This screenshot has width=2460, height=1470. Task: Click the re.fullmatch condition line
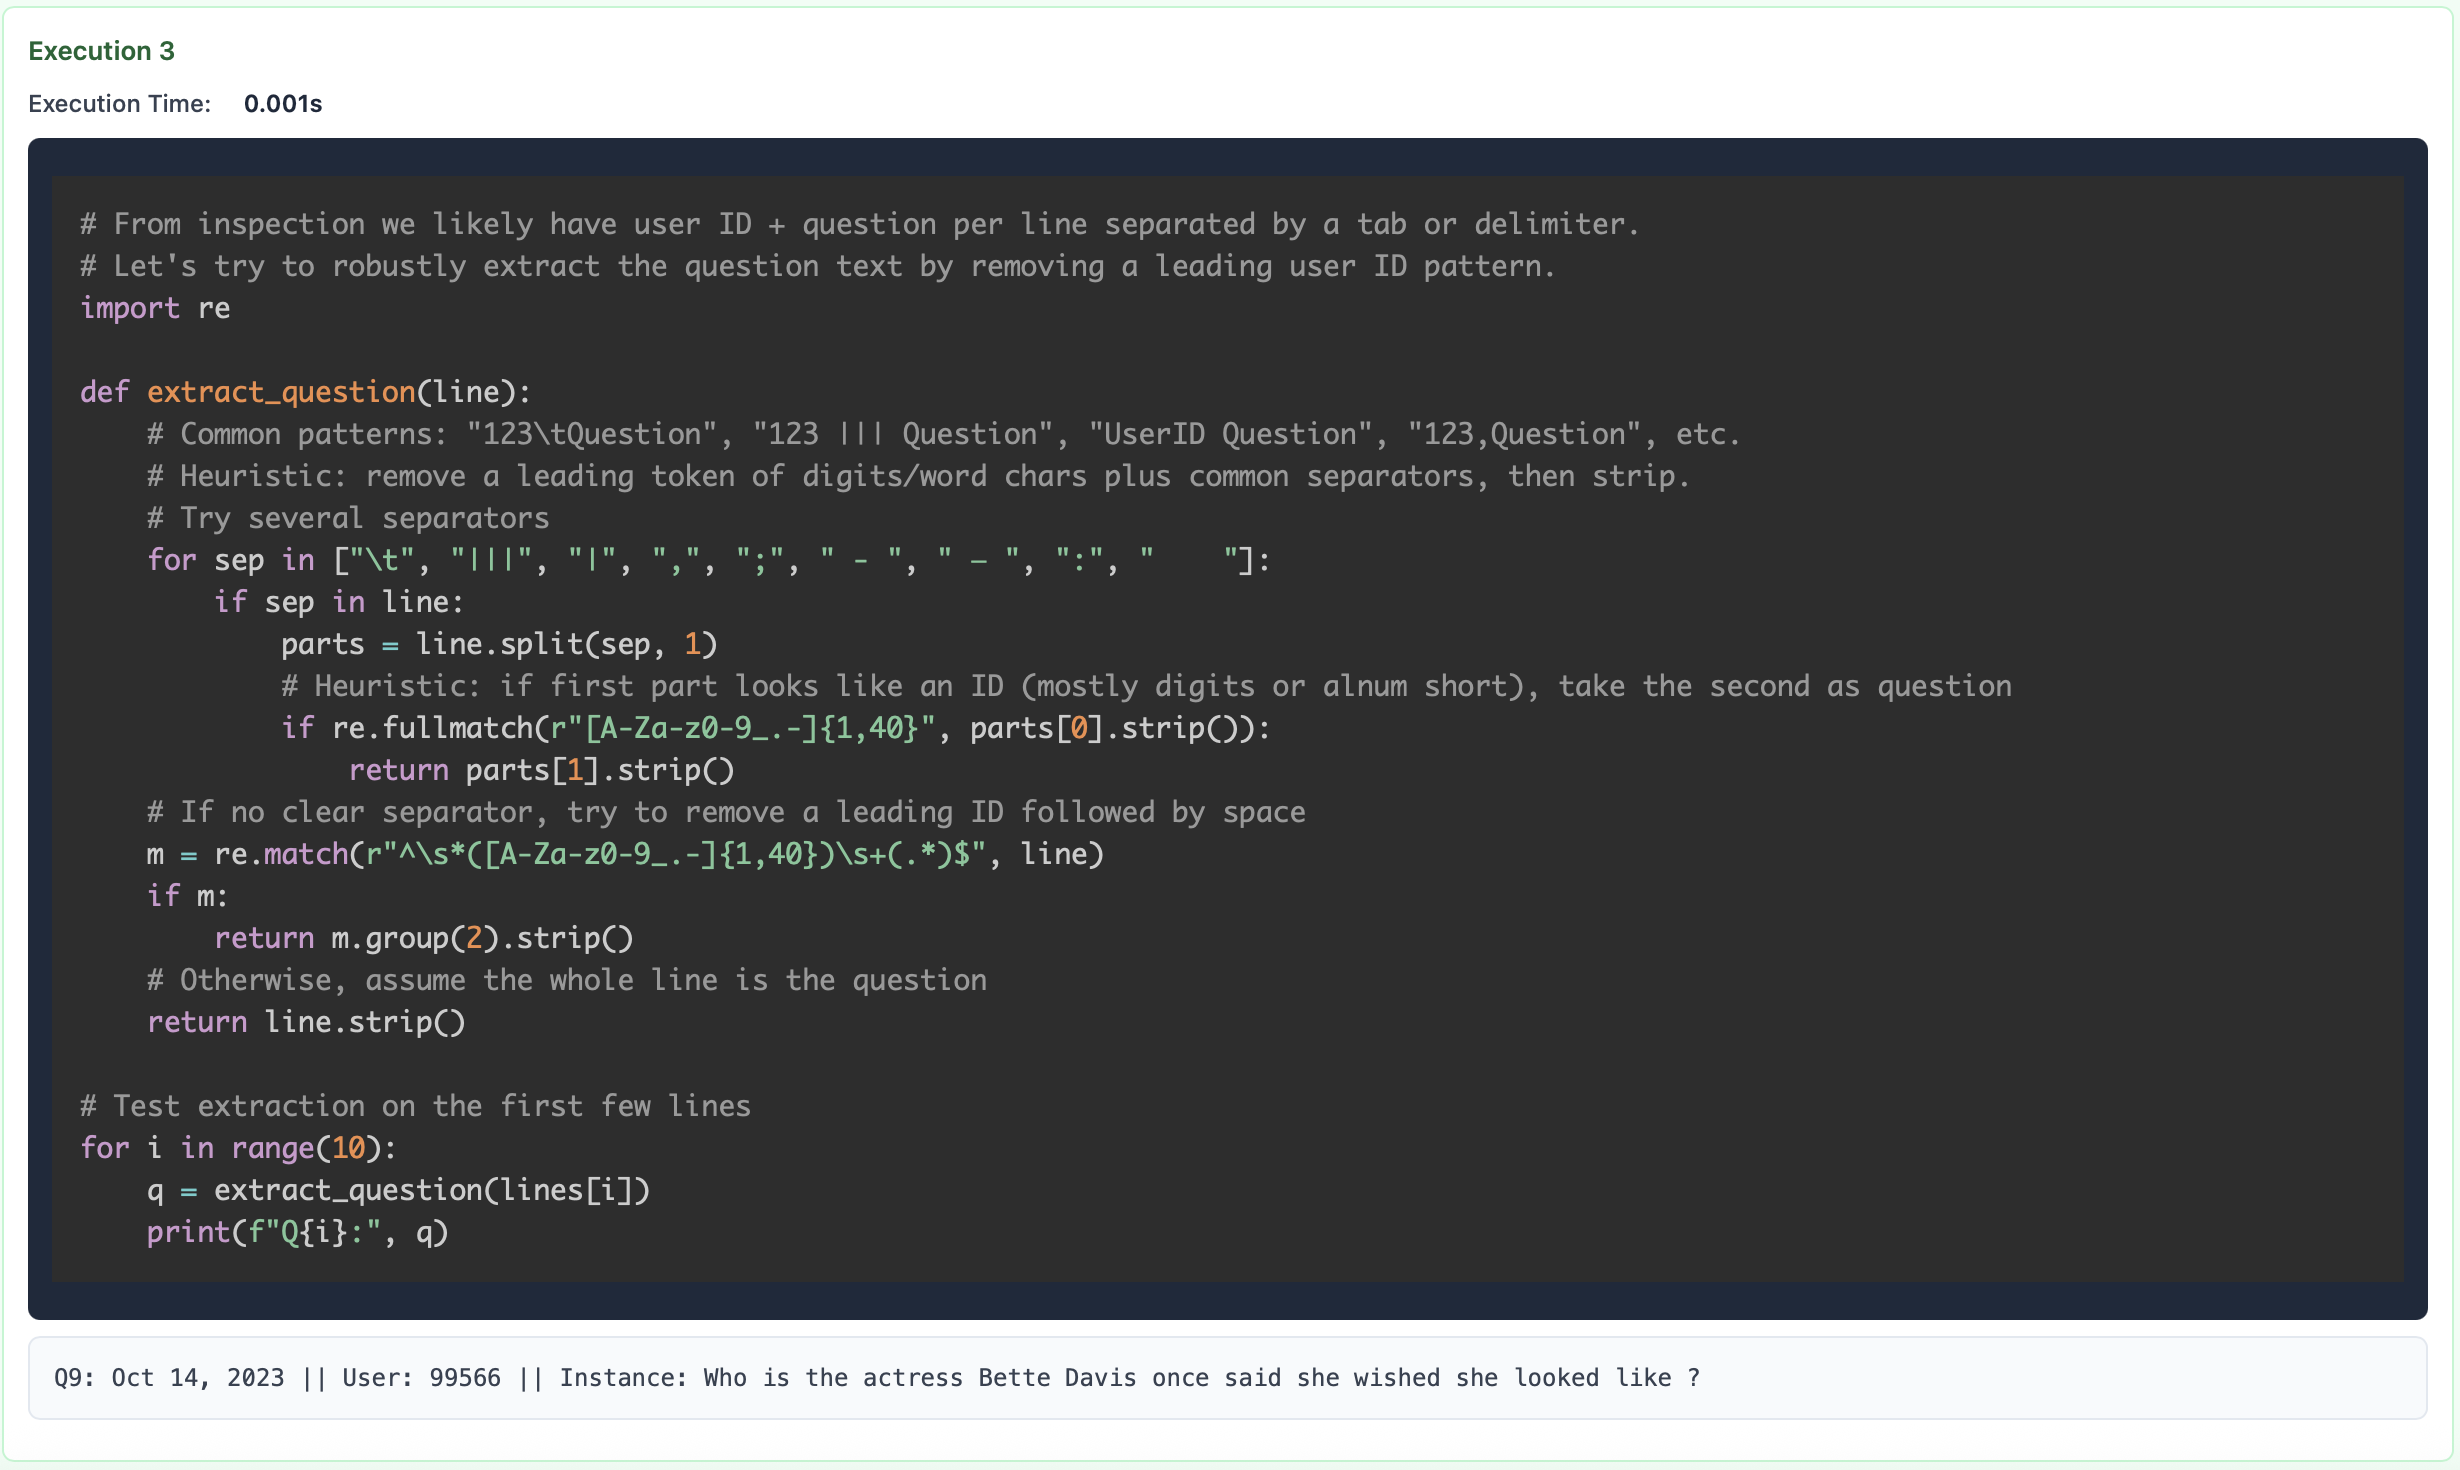click(775, 728)
